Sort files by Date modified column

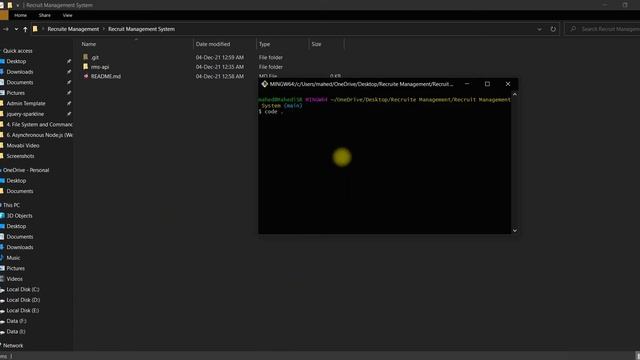213,44
